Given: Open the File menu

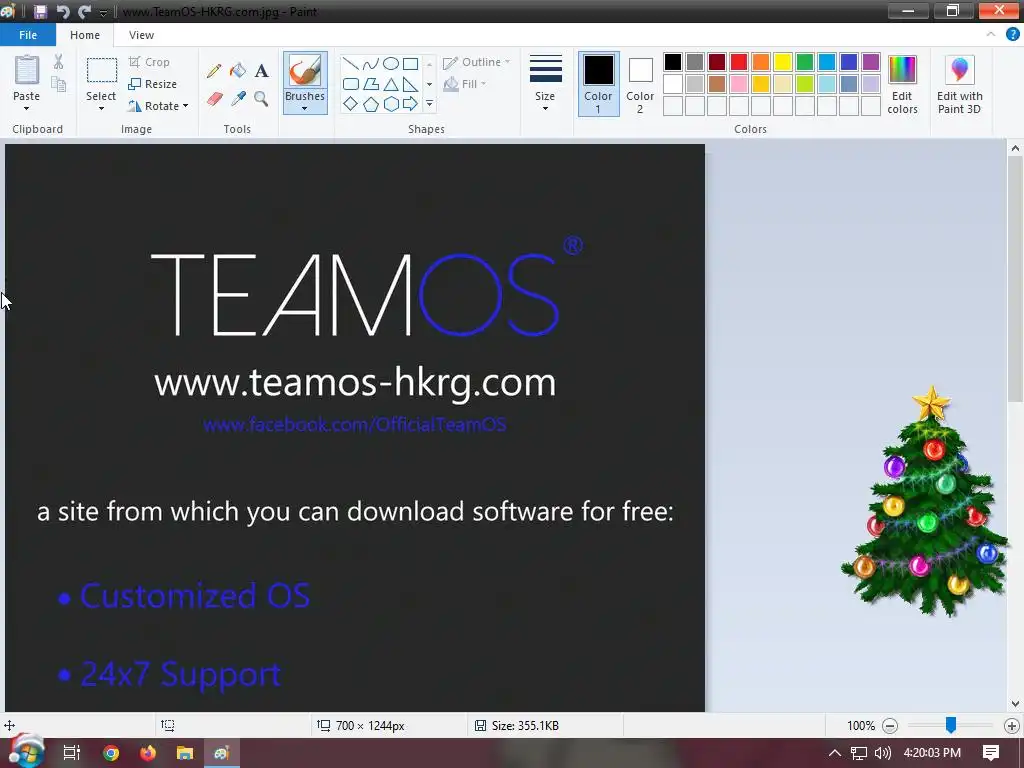Looking at the screenshot, I should (28, 35).
